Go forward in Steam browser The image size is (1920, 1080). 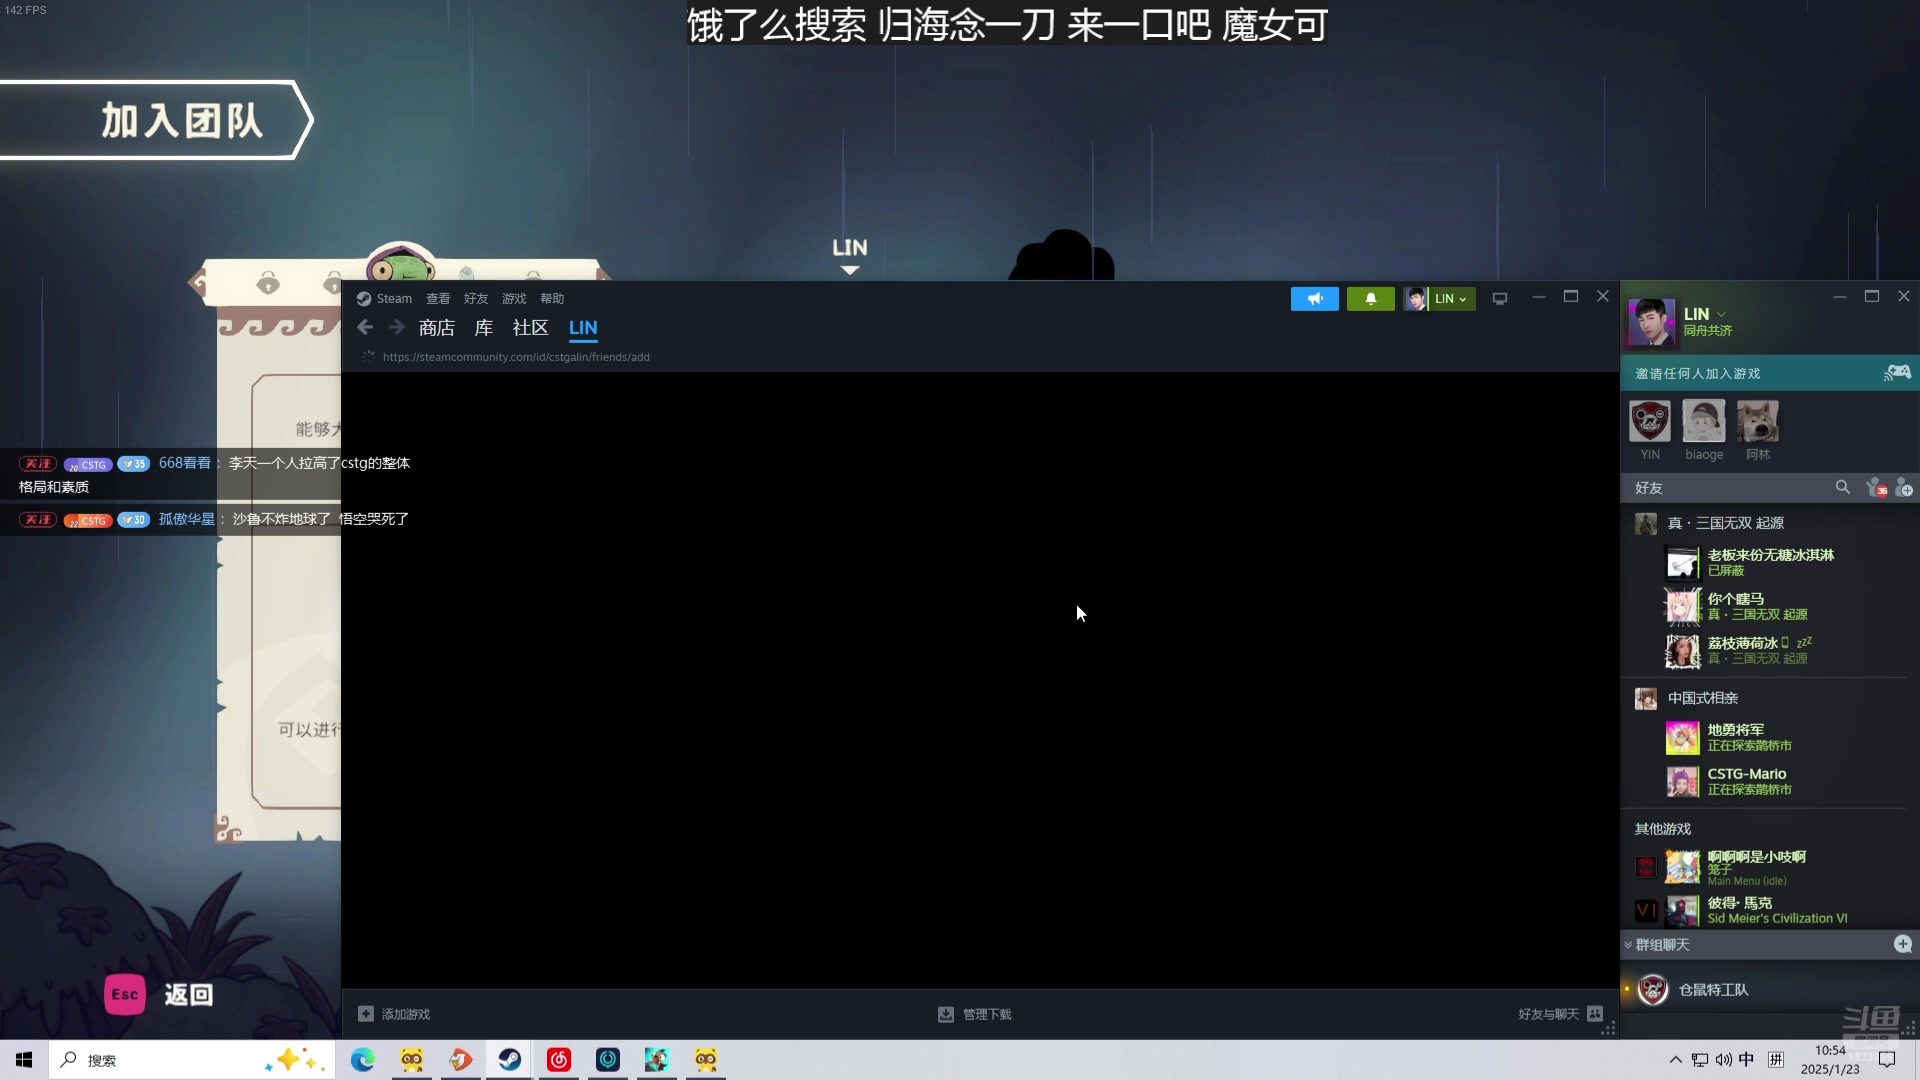pos(397,328)
